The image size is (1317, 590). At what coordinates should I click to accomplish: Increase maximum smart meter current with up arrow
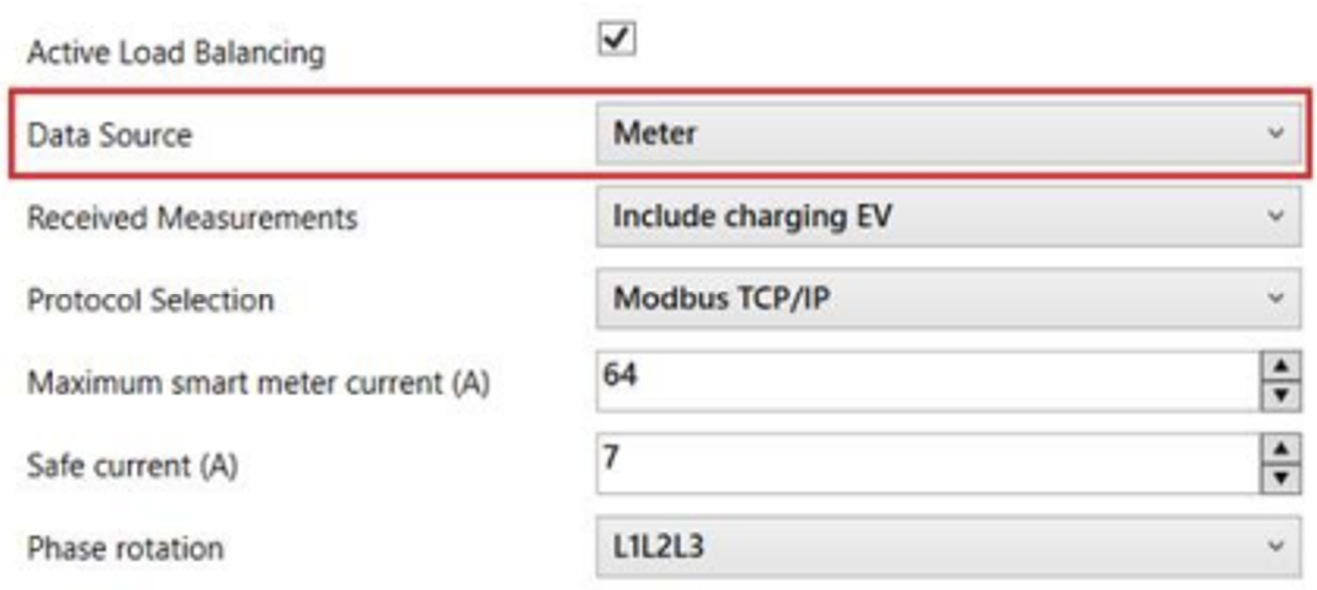(x=1281, y=368)
